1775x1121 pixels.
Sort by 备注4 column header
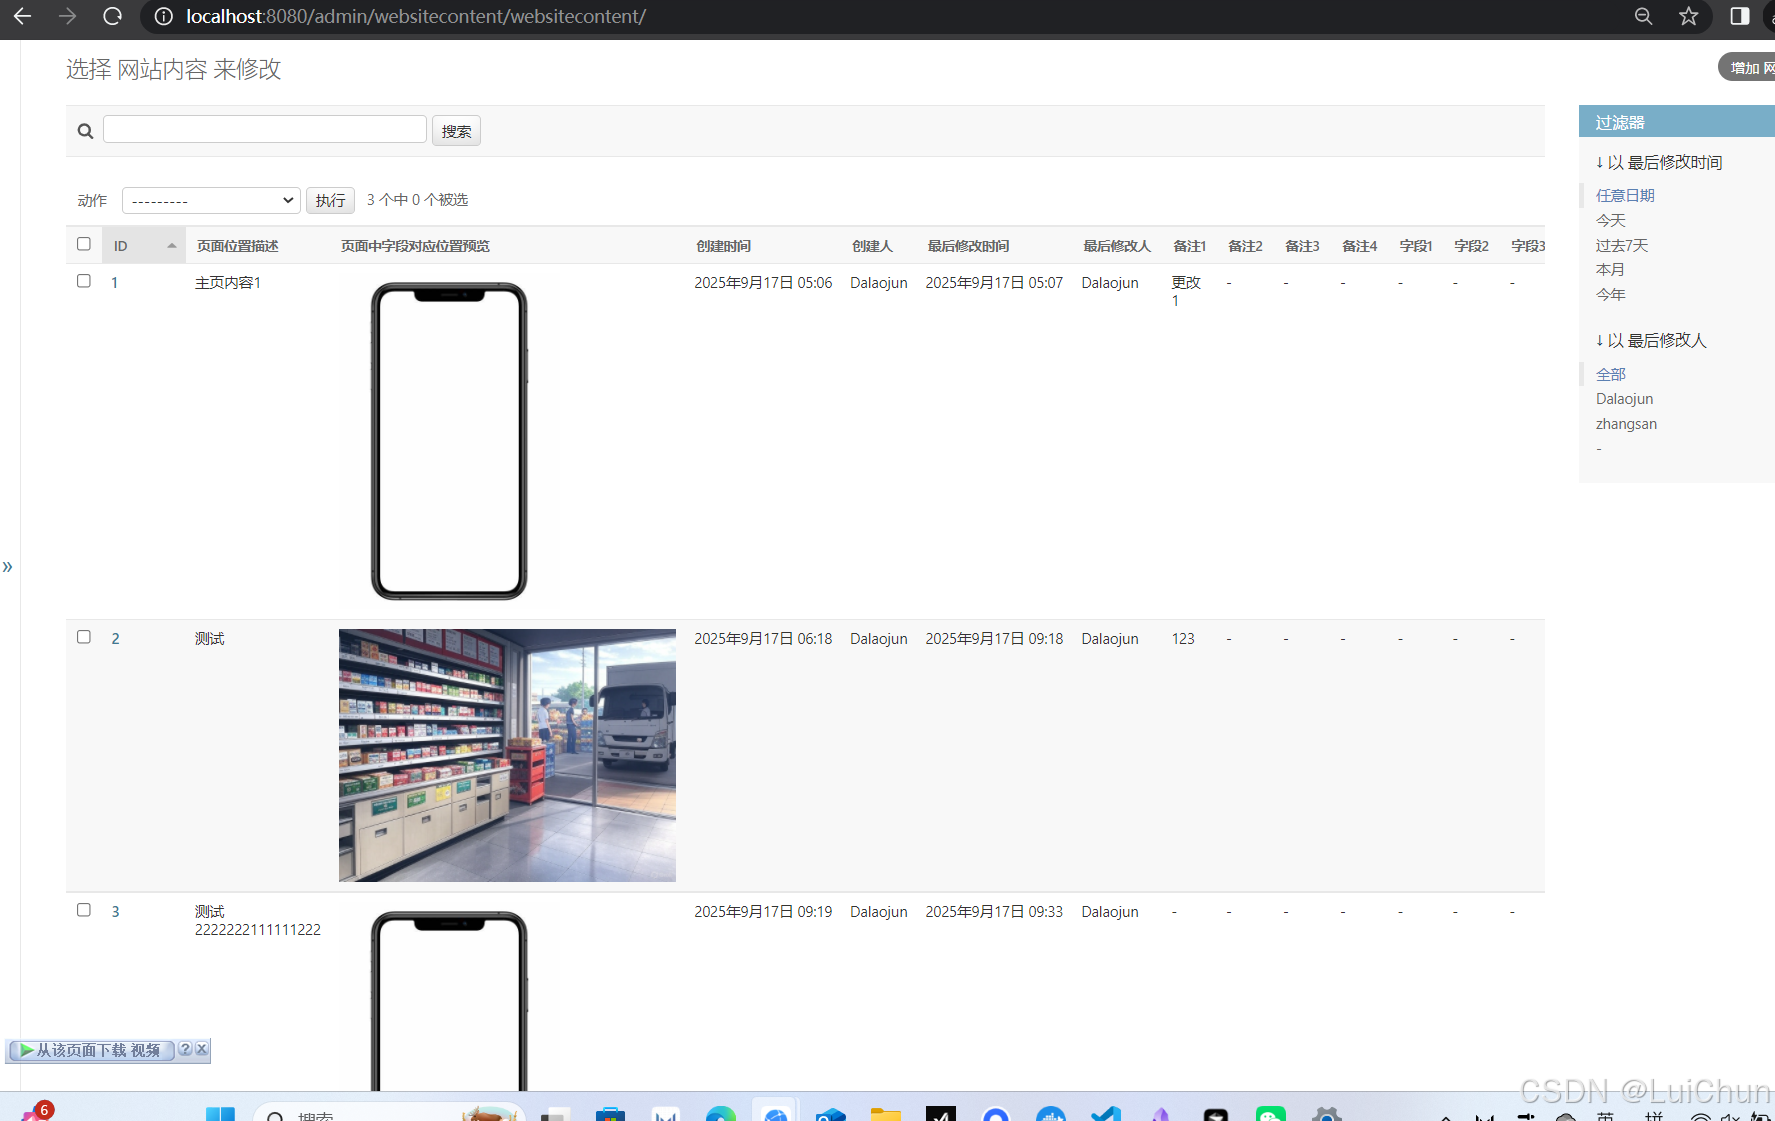click(x=1359, y=246)
